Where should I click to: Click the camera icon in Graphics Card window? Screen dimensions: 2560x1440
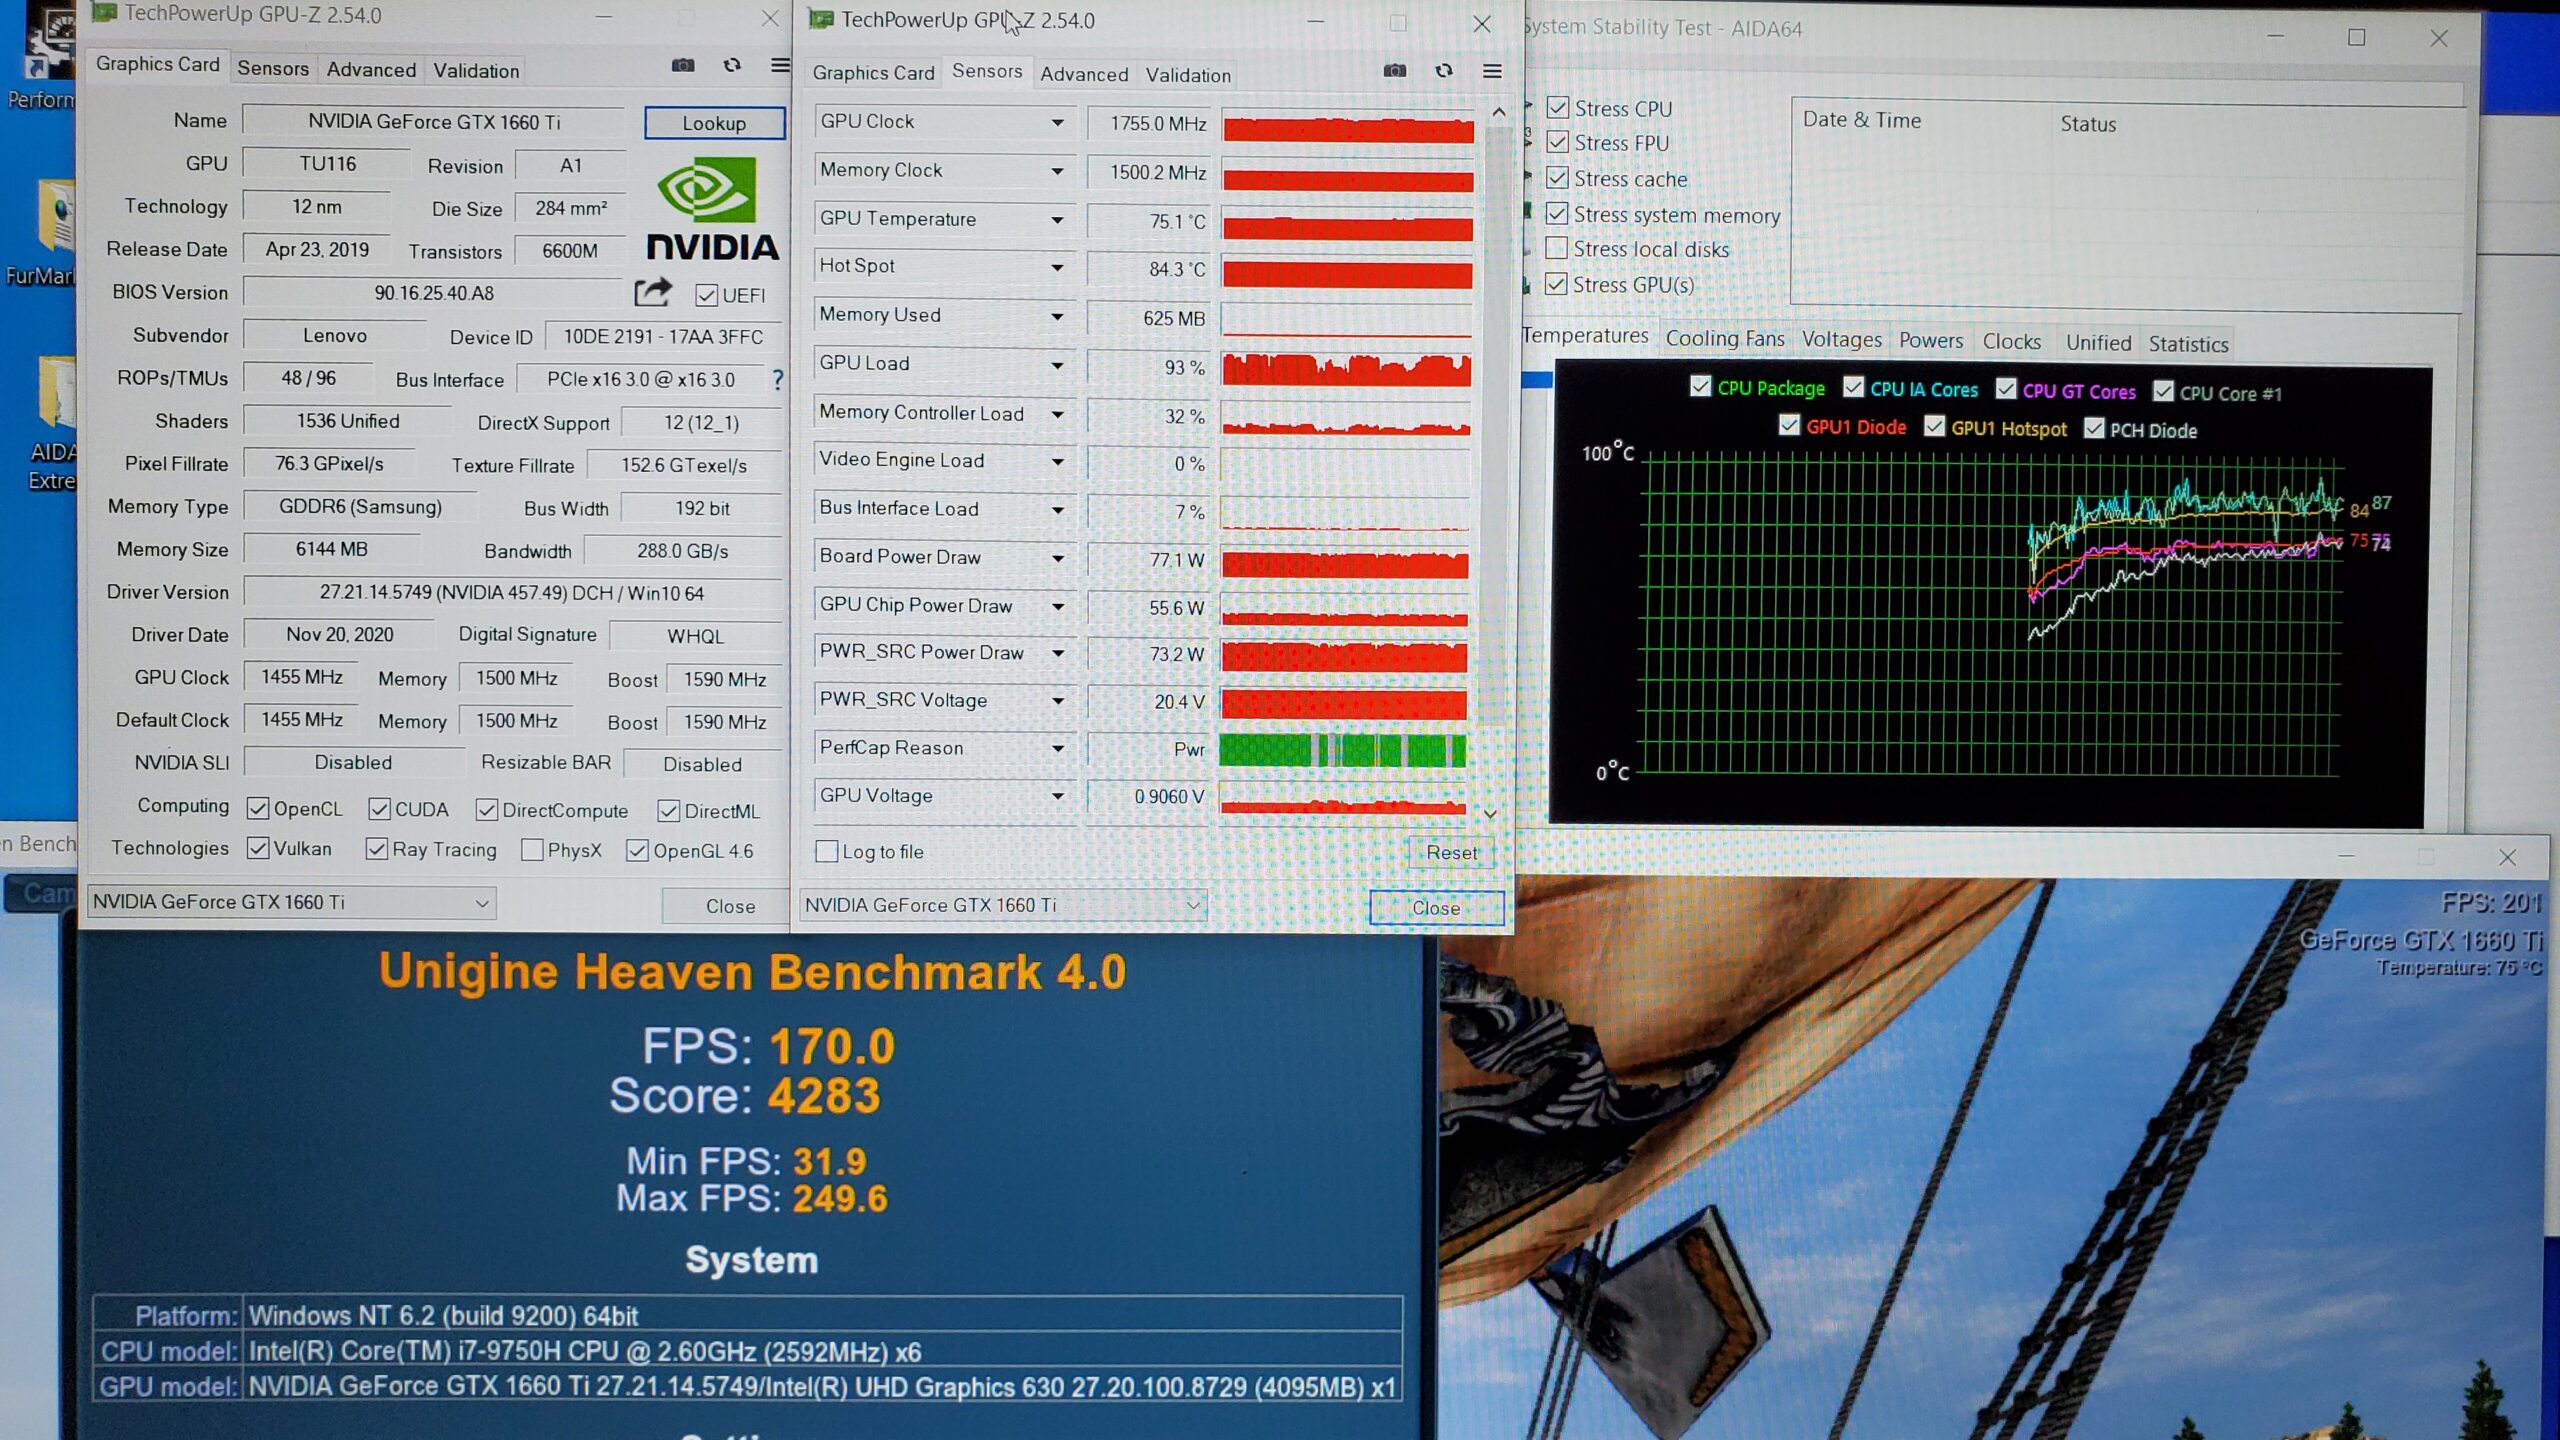point(683,65)
